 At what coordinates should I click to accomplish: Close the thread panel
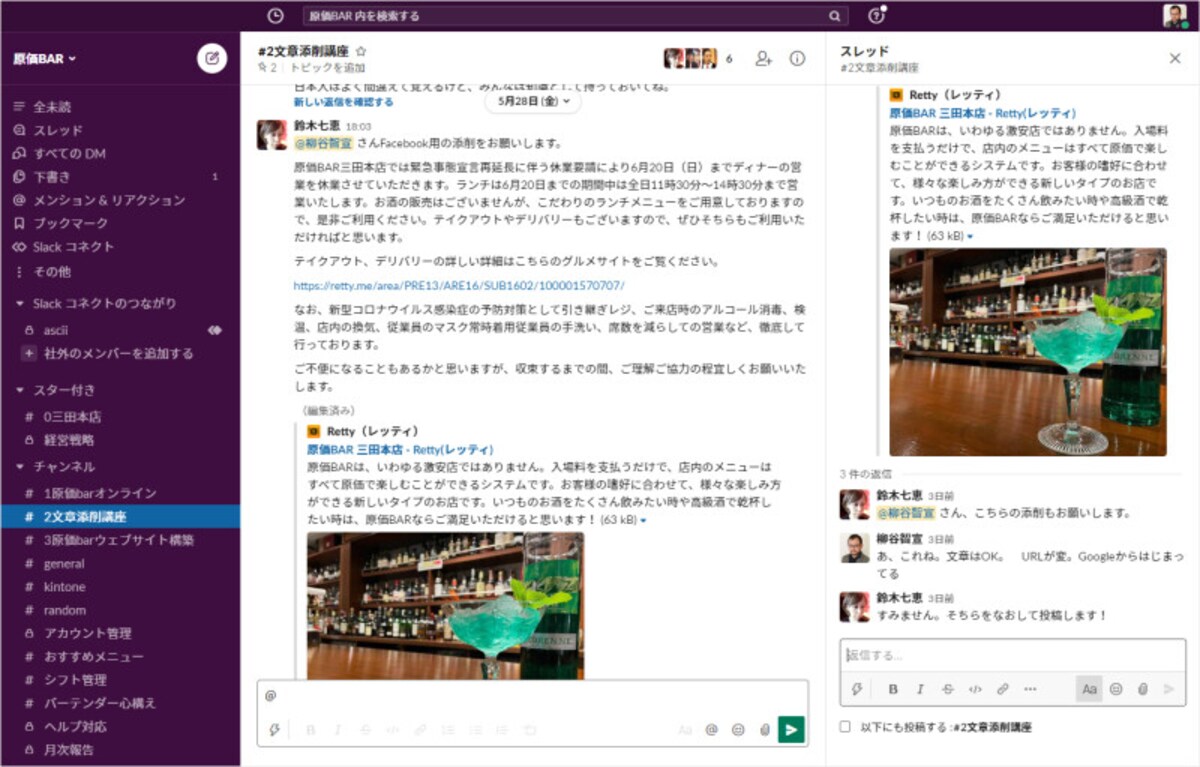point(1175,58)
